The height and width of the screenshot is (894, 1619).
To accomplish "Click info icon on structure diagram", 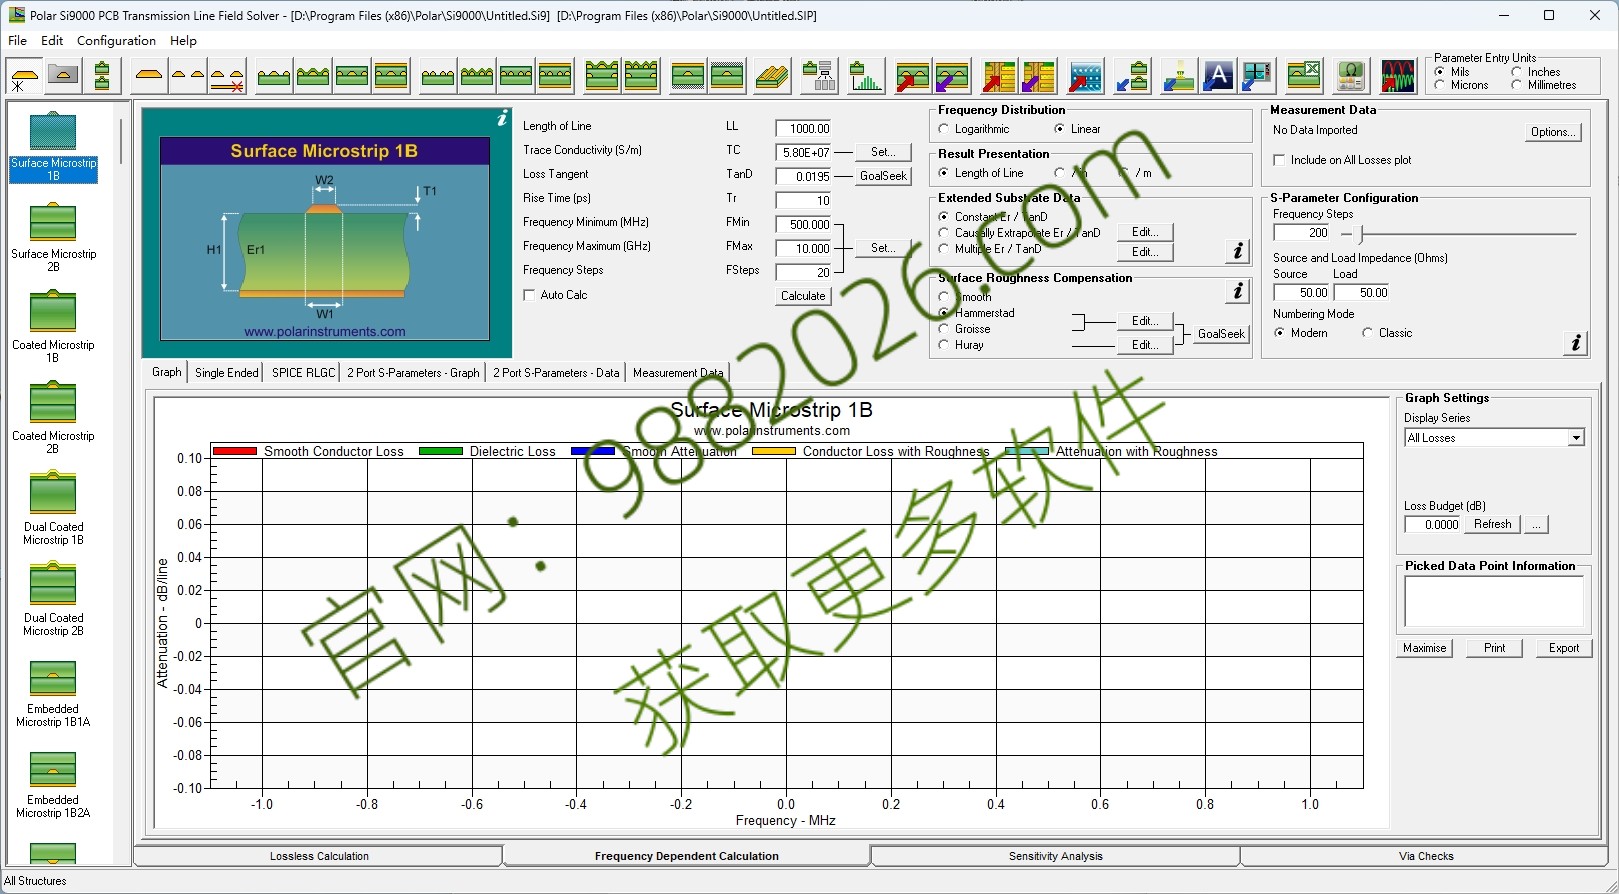I will pyautogui.click(x=502, y=119).
